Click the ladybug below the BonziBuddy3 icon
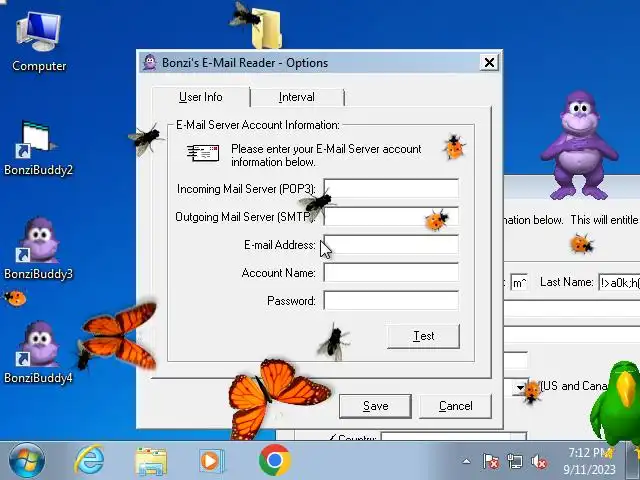 [x=15, y=298]
